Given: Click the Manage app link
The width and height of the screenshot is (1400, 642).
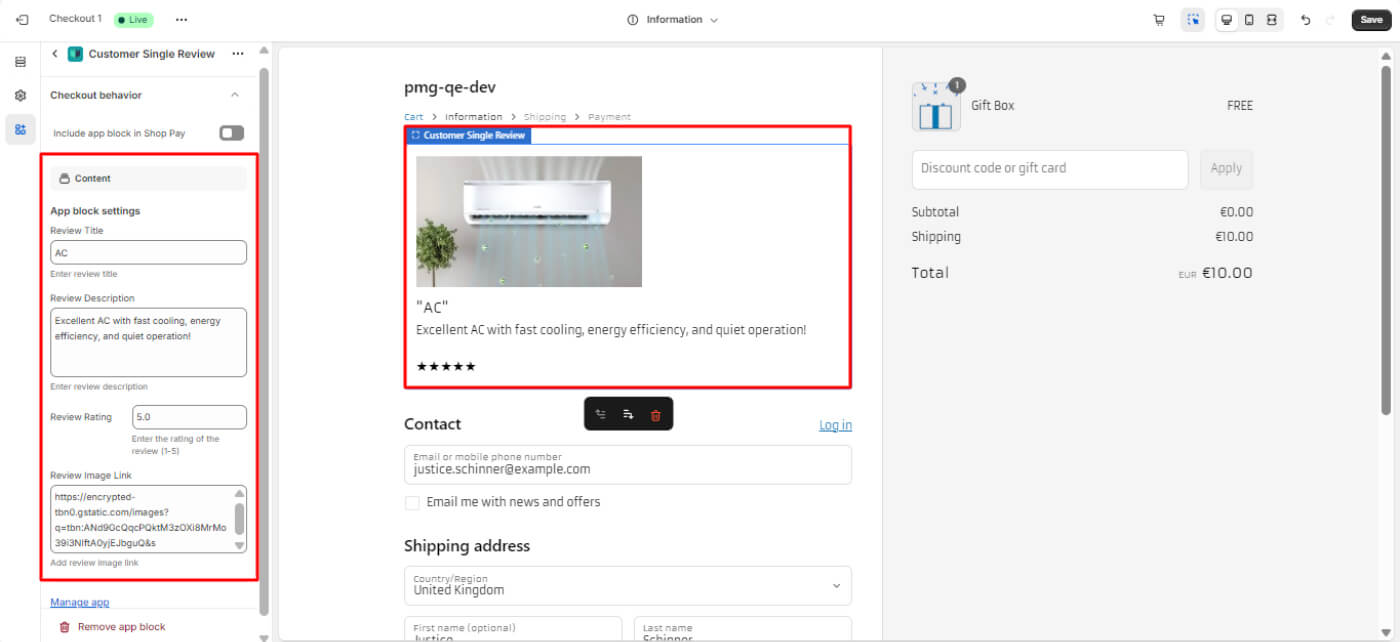Looking at the screenshot, I should click(80, 602).
